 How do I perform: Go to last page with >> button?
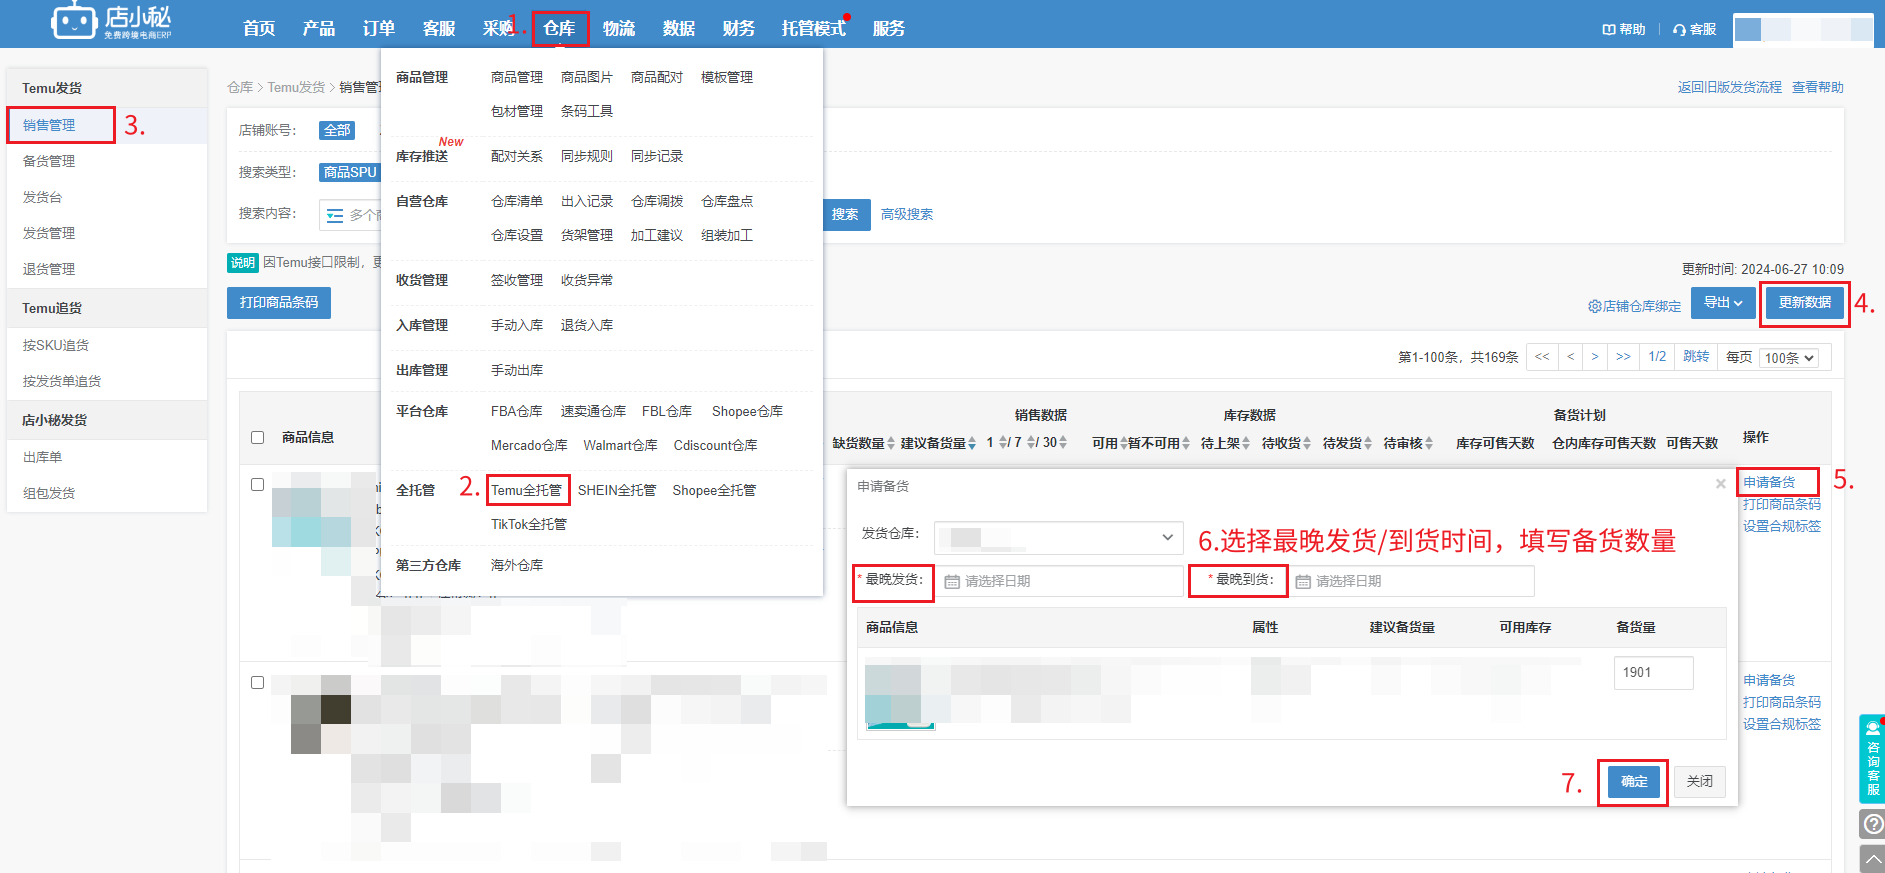click(x=1623, y=357)
